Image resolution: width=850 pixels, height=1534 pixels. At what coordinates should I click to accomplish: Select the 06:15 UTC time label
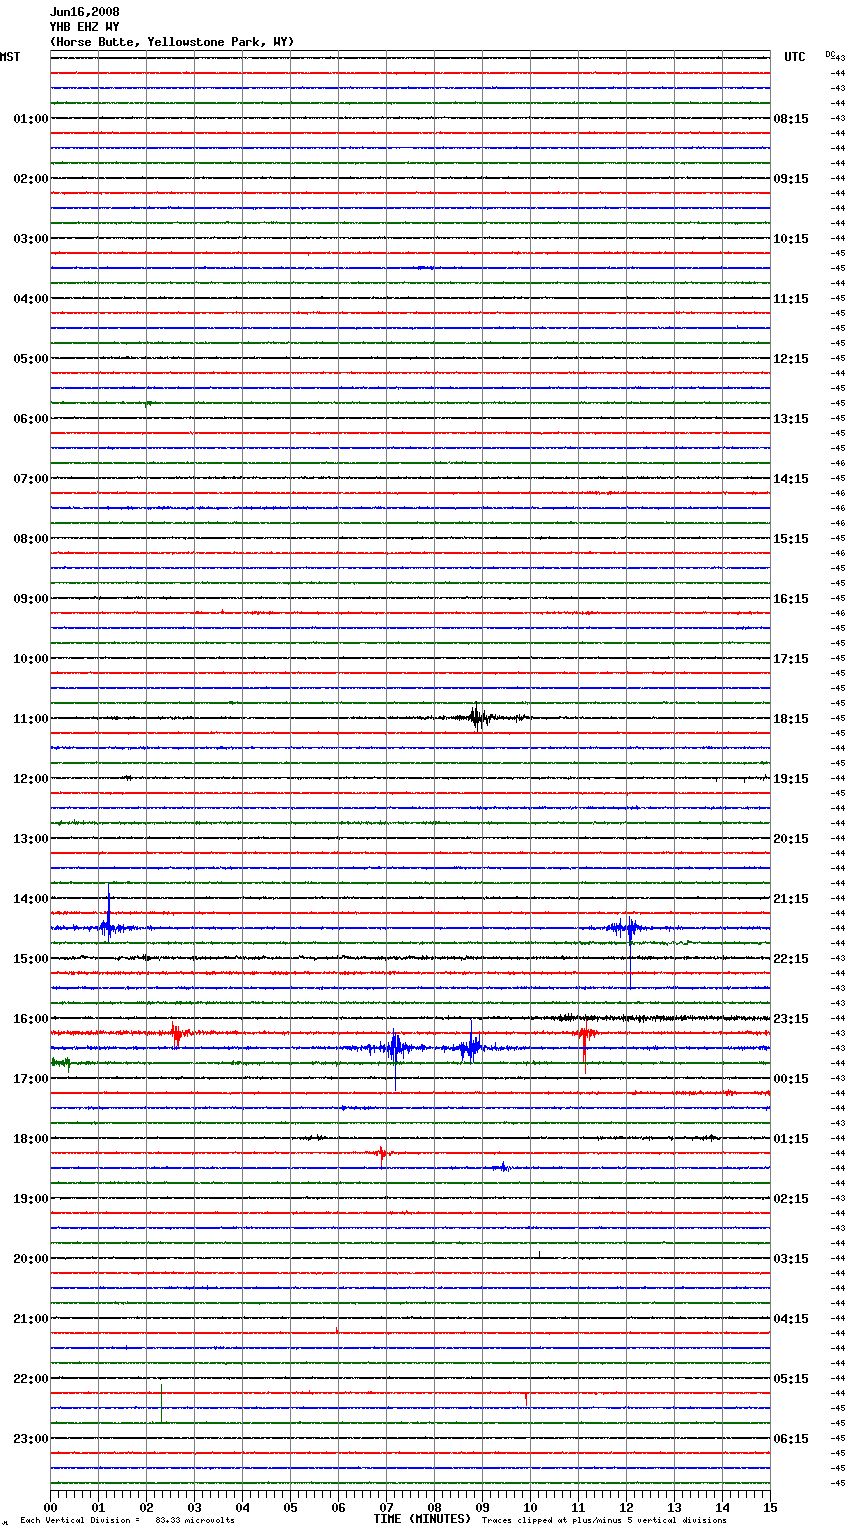791,1439
